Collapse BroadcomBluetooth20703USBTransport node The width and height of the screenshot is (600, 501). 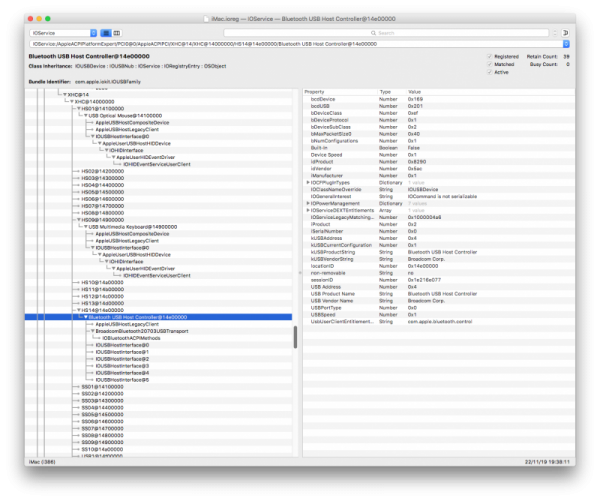tap(93, 331)
